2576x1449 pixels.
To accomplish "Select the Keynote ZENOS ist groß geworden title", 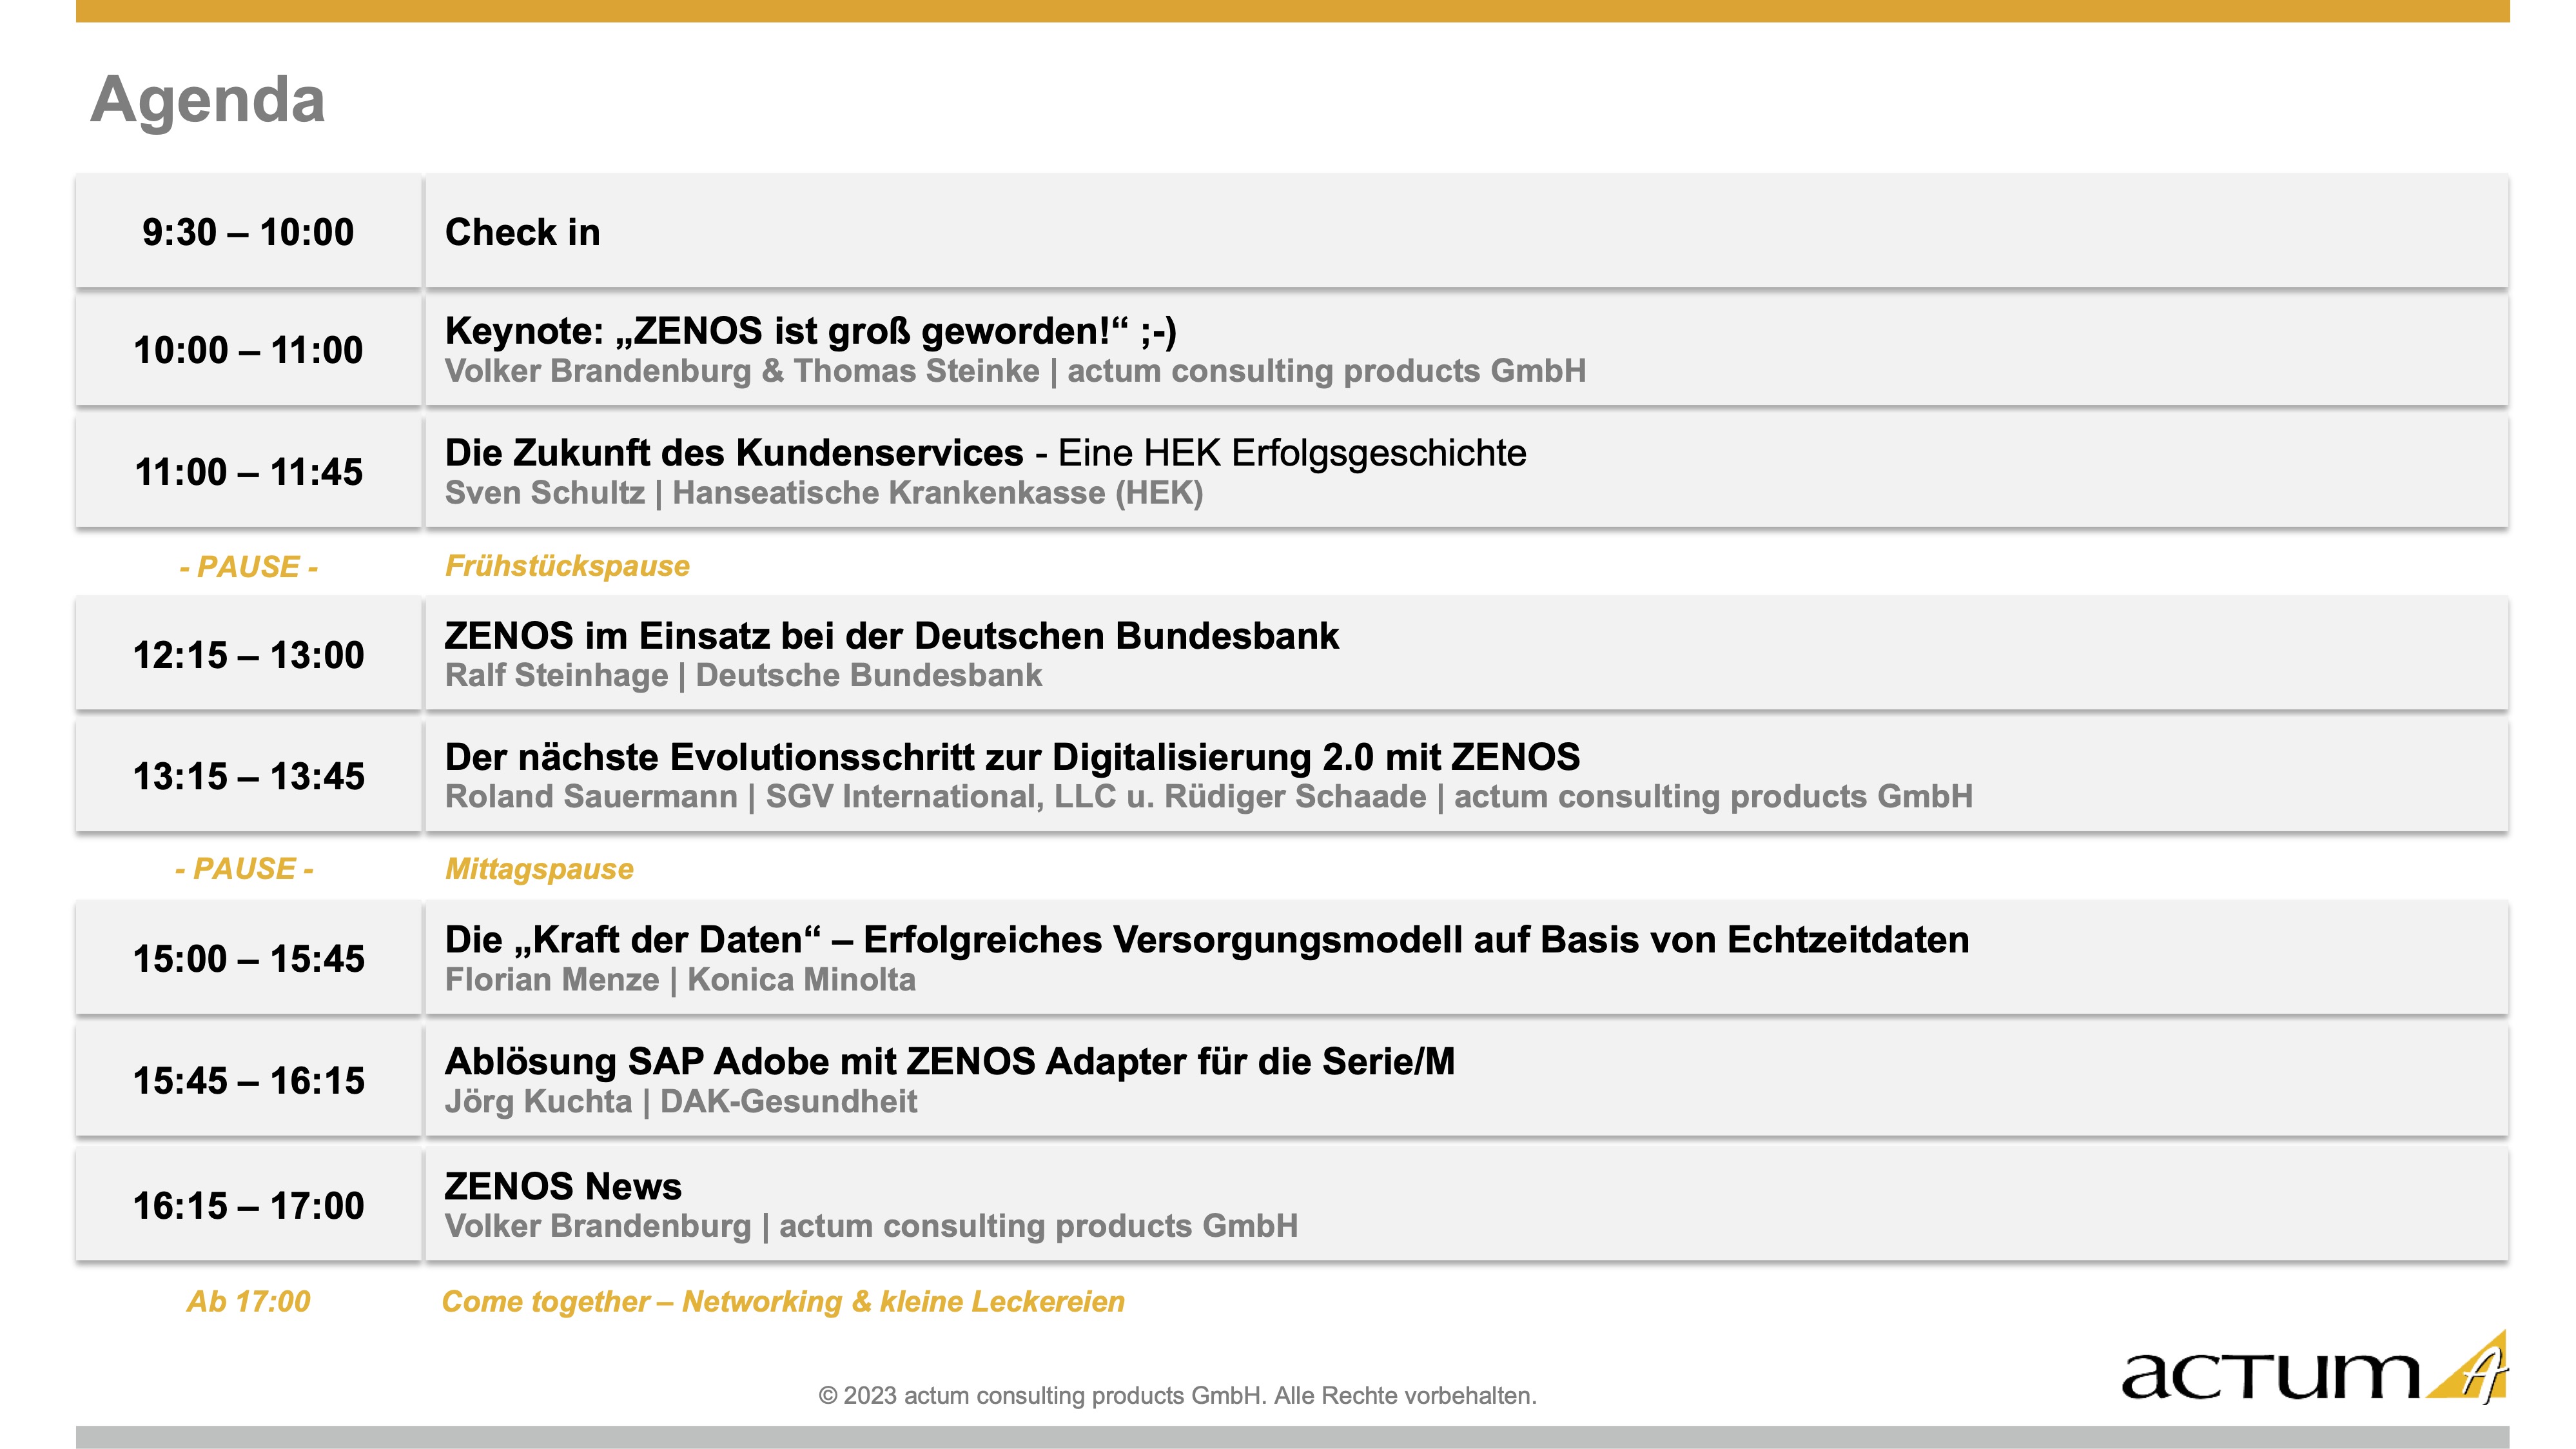I will point(810,331).
